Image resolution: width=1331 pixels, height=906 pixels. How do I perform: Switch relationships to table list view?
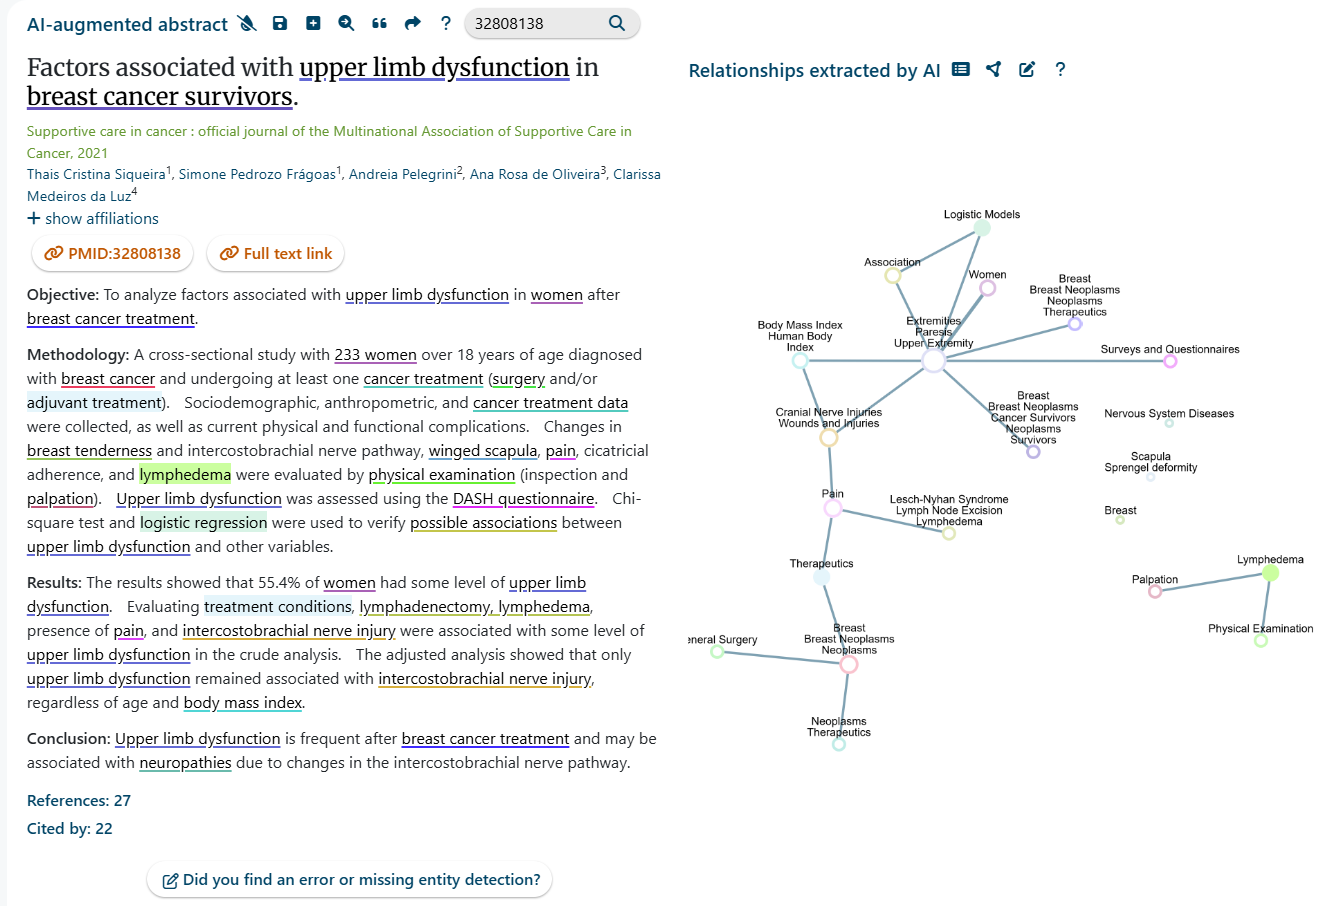click(961, 69)
